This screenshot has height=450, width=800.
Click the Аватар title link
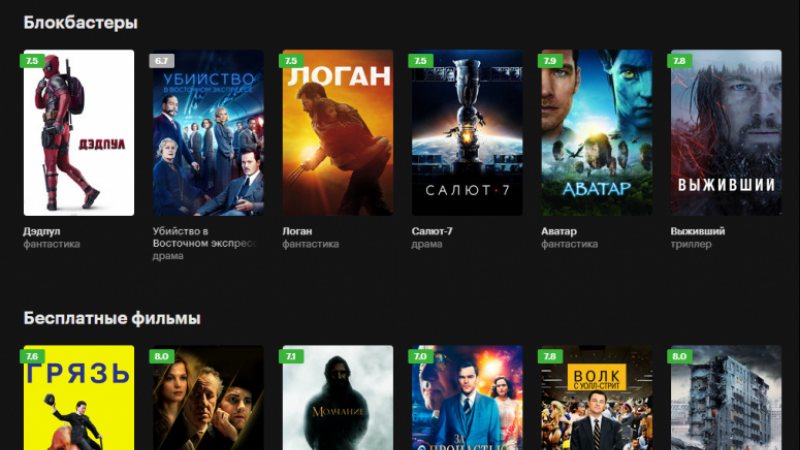pos(559,231)
